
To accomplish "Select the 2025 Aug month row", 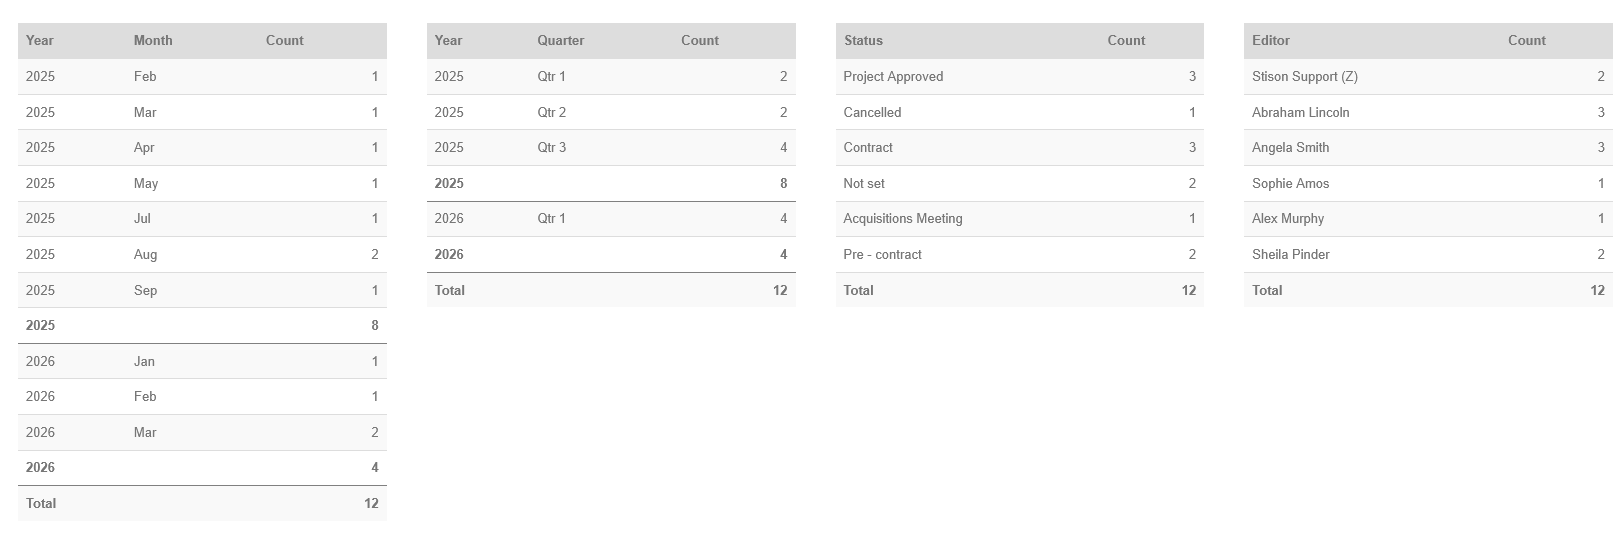I will [x=202, y=255].
